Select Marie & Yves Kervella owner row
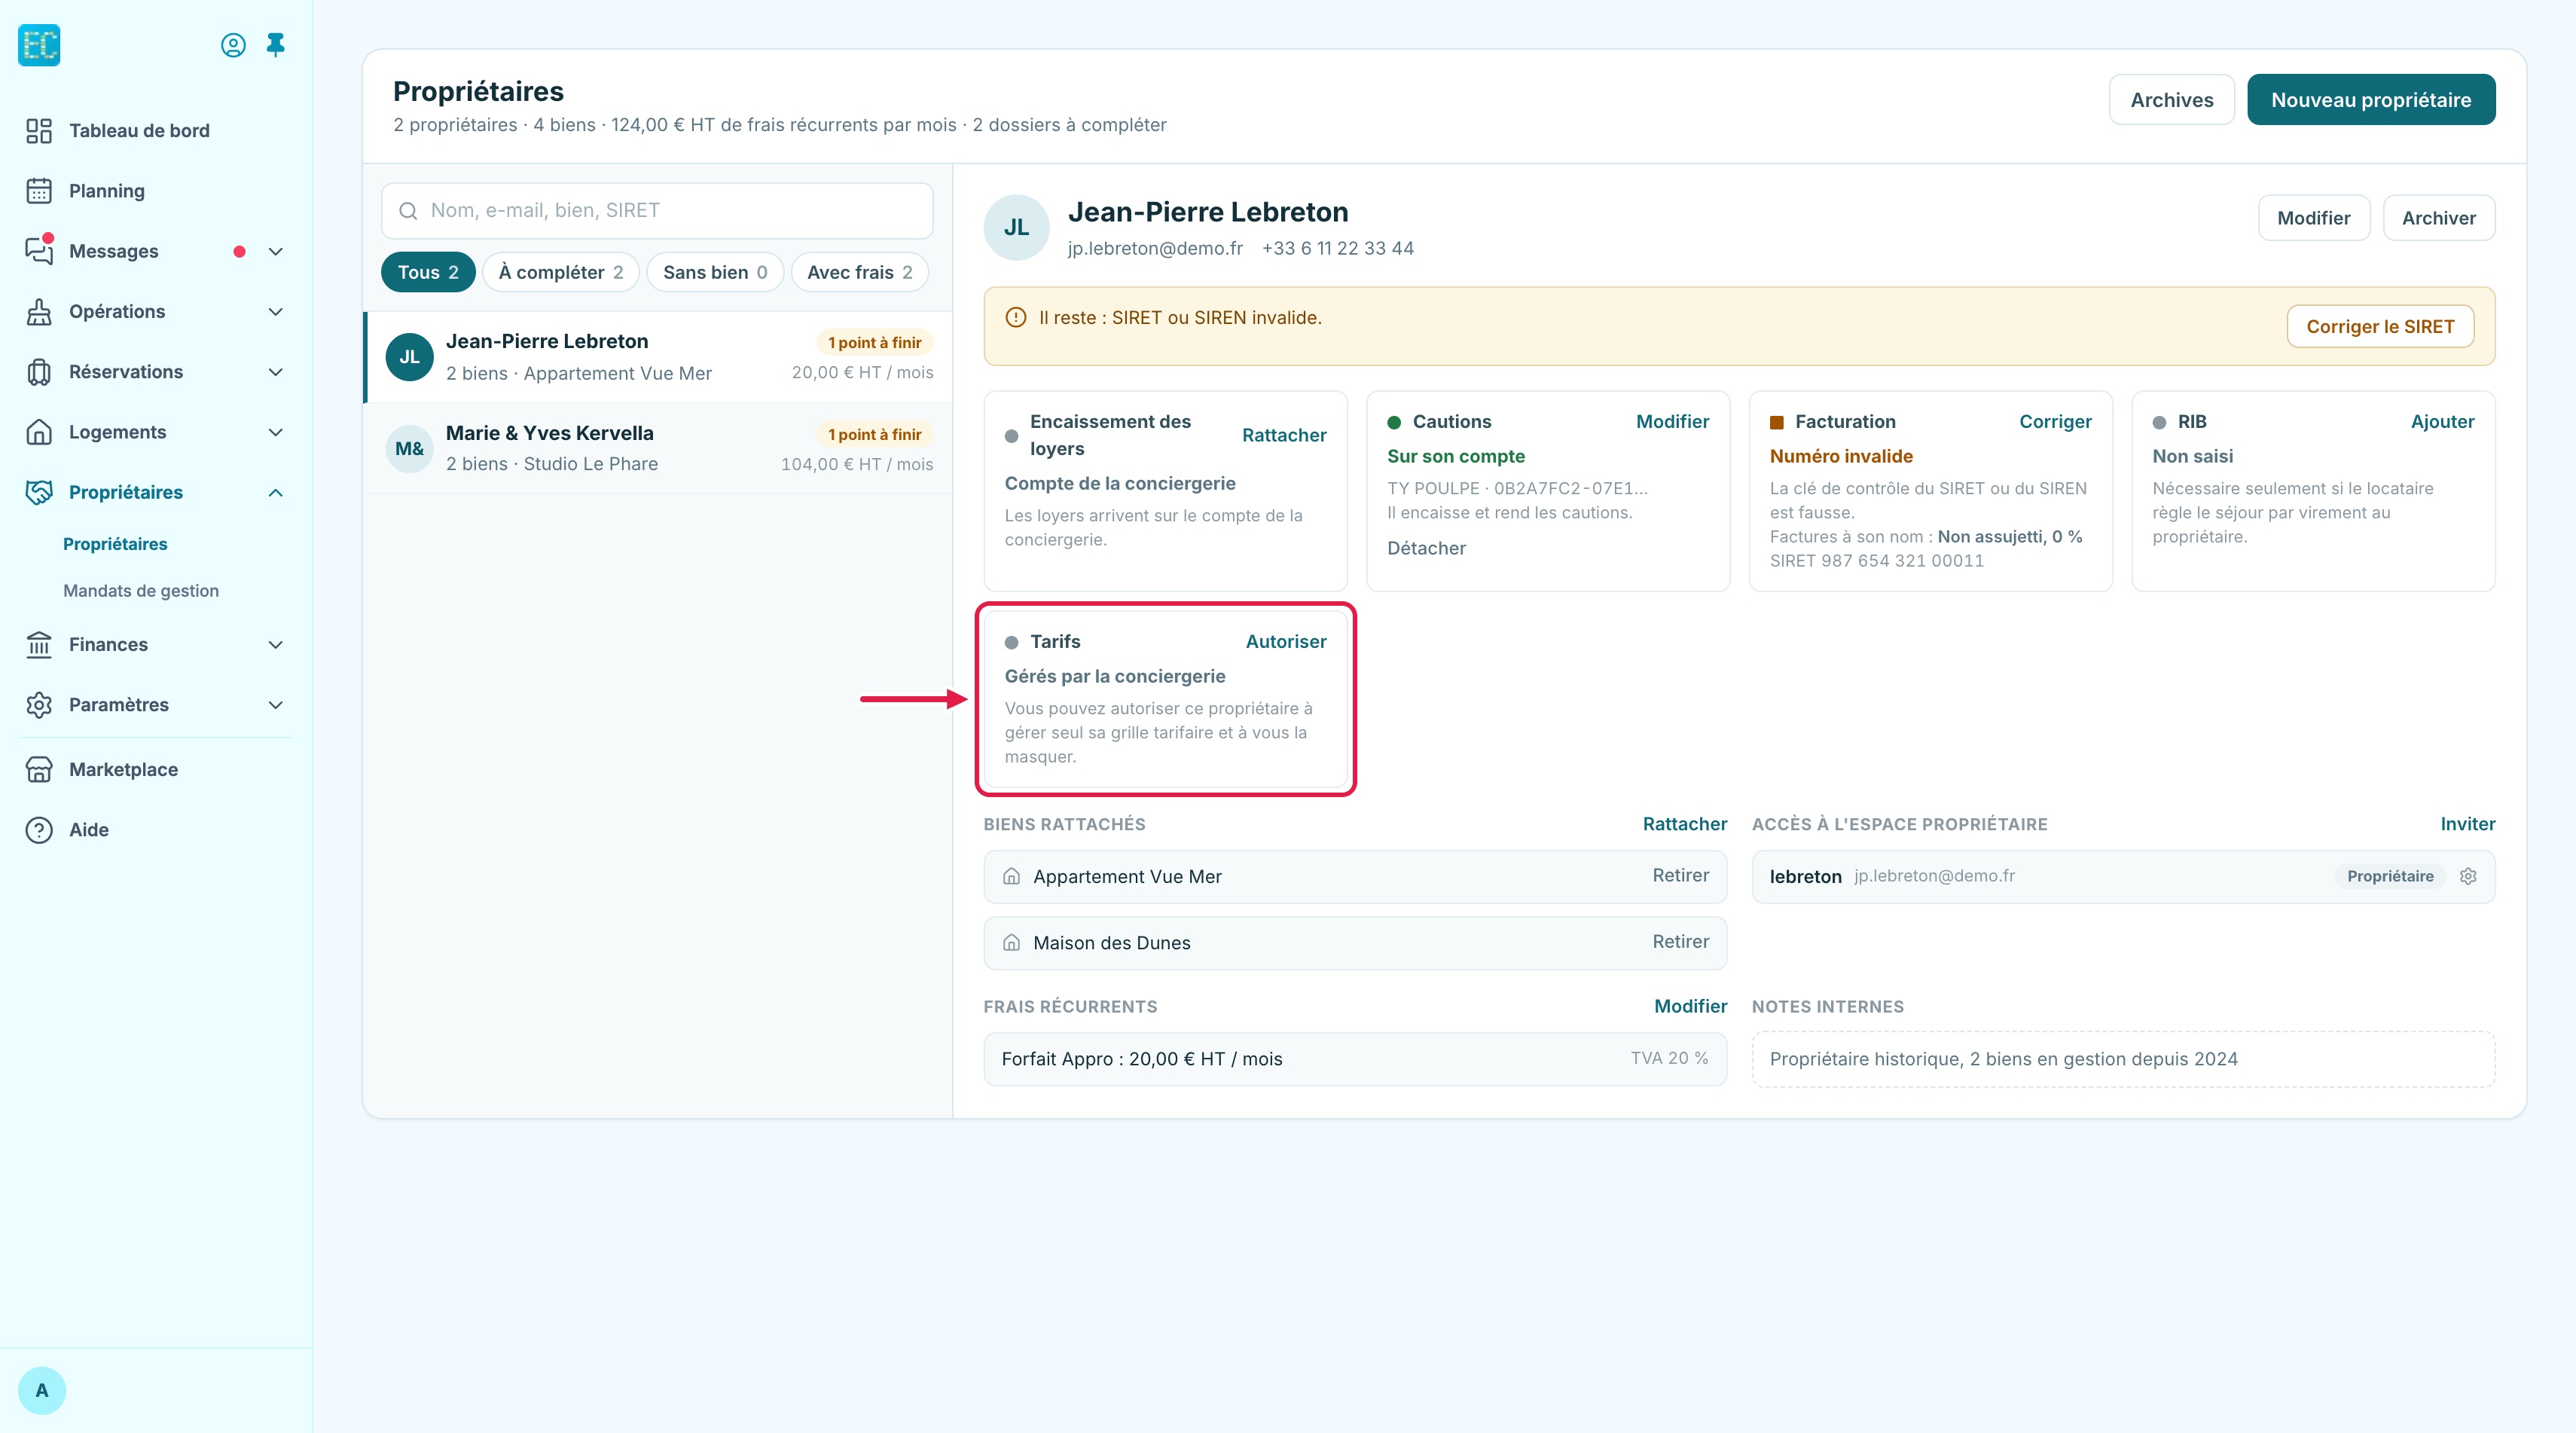2576x1433 pixels. click(658, 449)
